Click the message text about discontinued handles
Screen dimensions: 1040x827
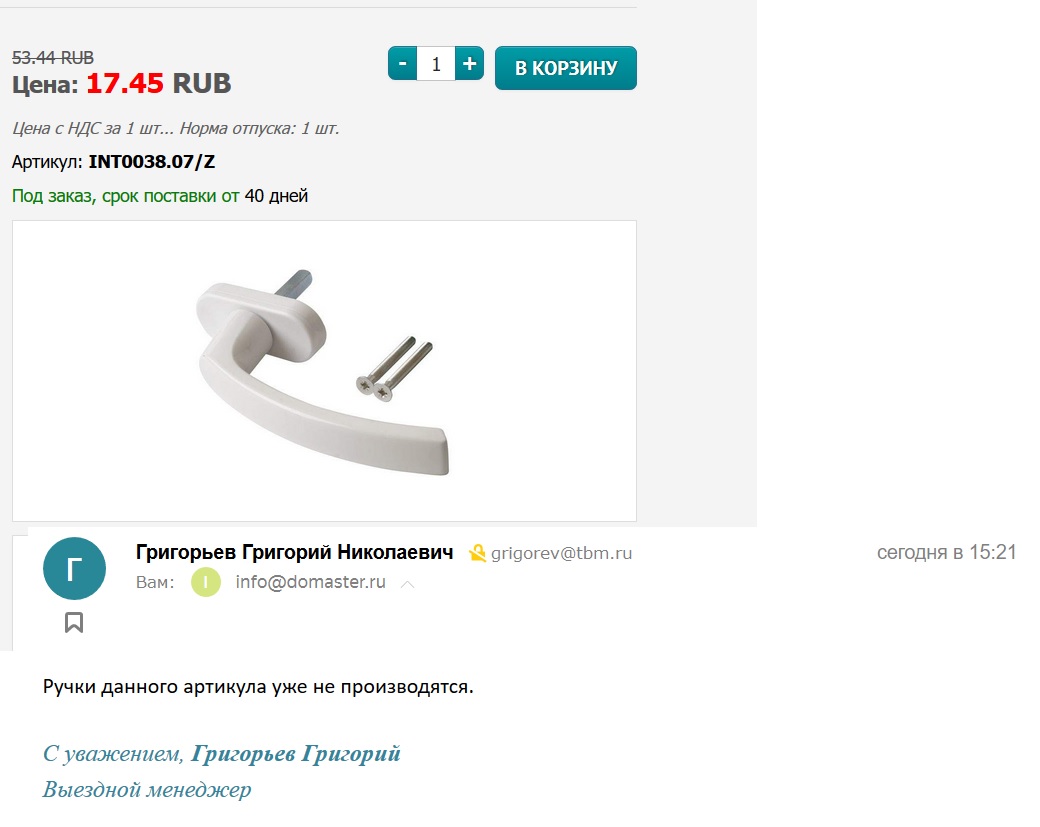click(x=258, y=686)
